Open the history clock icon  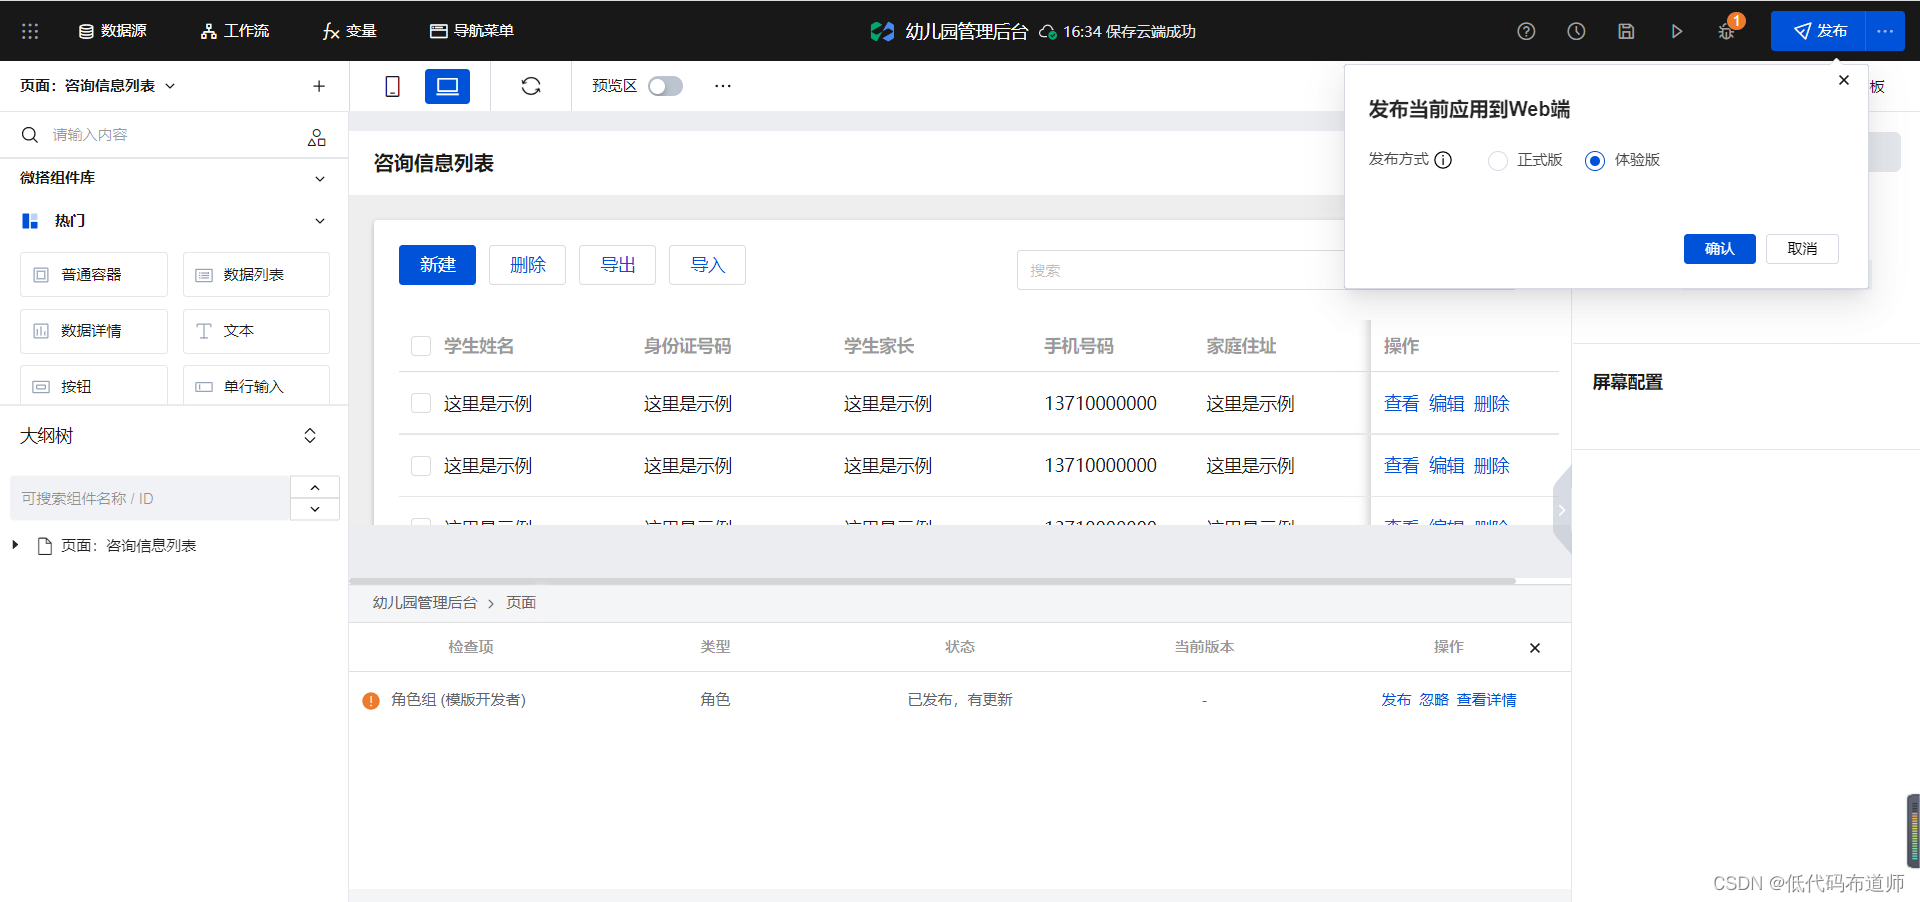[1576, 31]
